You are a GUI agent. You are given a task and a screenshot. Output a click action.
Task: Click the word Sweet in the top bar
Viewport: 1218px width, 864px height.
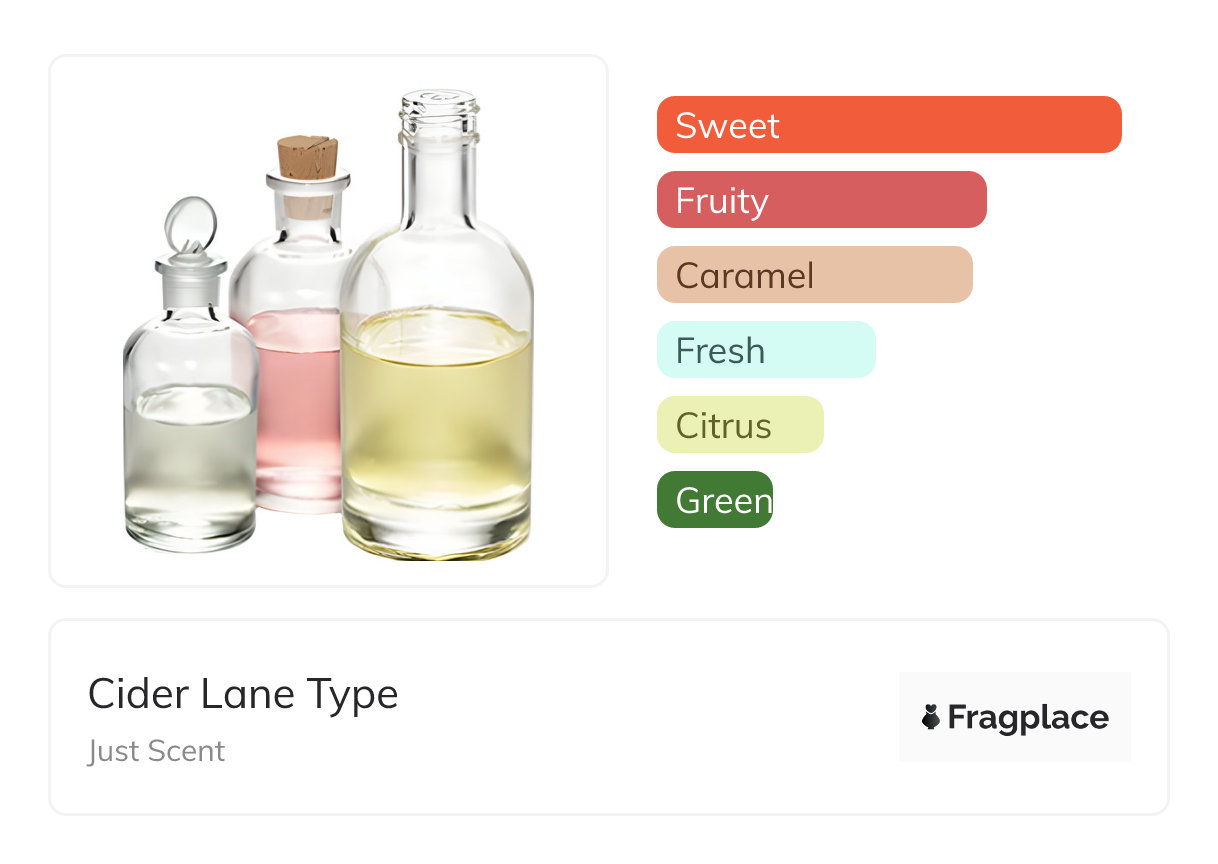(727, 126)
